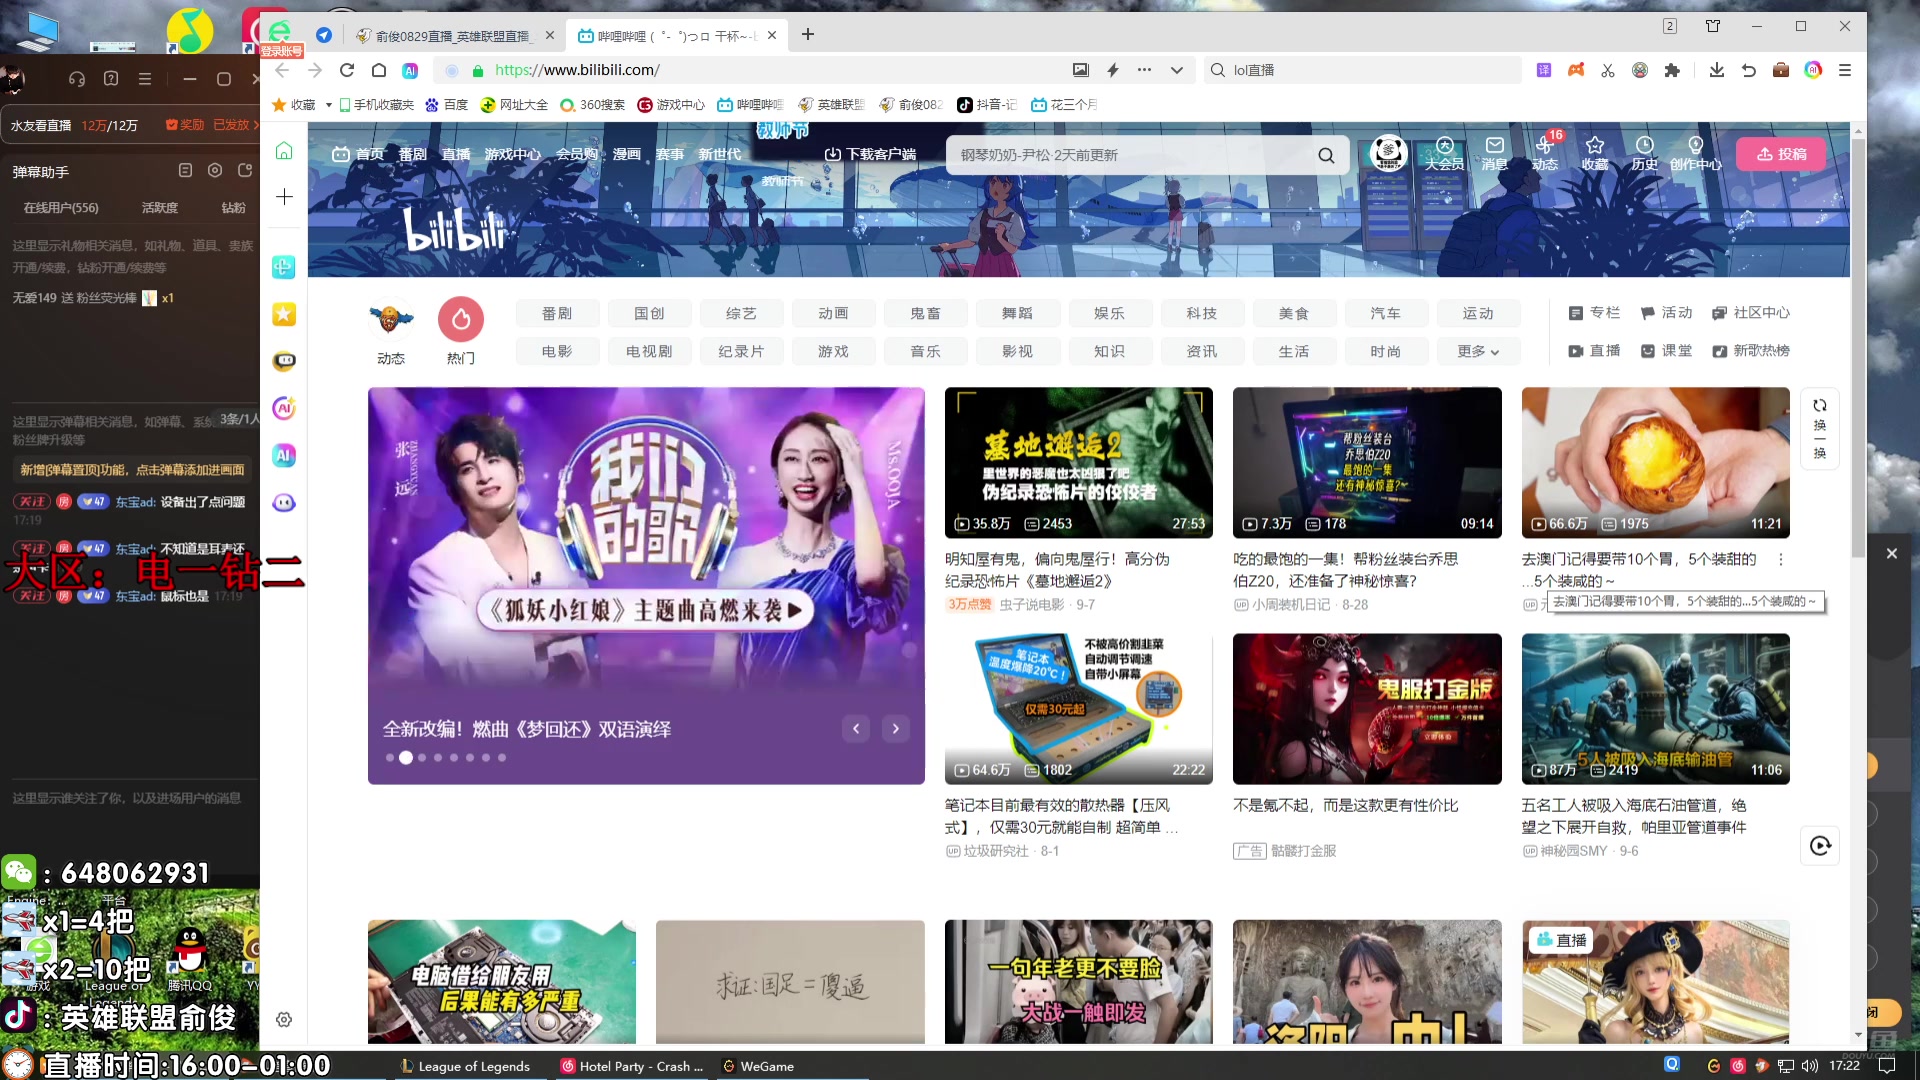Expand the 收藏 bookmarks dropdown arrow
The image size is (1920, 1080).
click(328, 104)
